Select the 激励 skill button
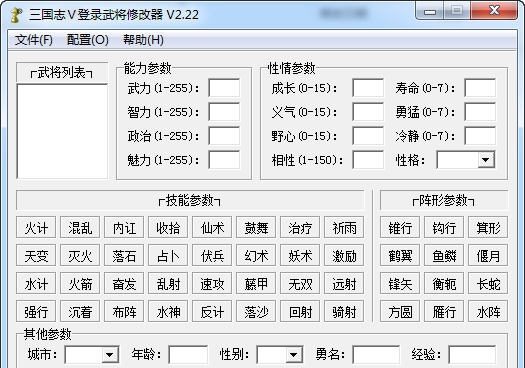525x368 pixels. (x=344, y=255)
